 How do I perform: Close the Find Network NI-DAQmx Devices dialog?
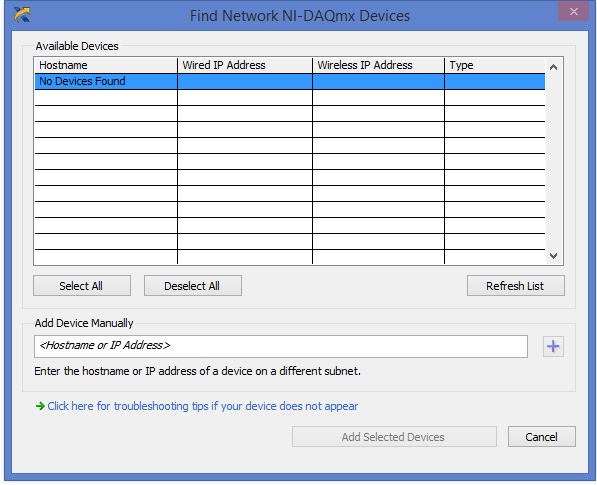click(573, 12)
